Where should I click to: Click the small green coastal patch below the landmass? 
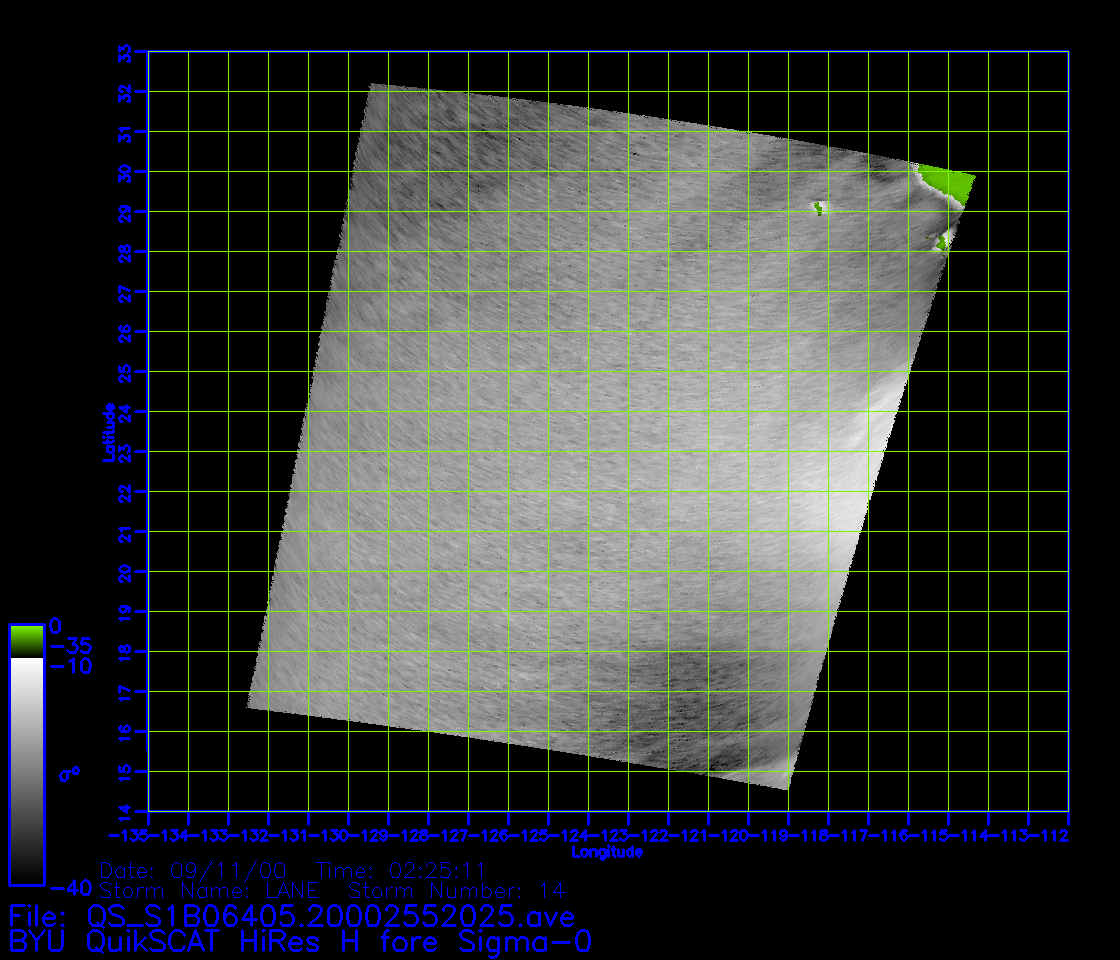click(x=943, y=240)
